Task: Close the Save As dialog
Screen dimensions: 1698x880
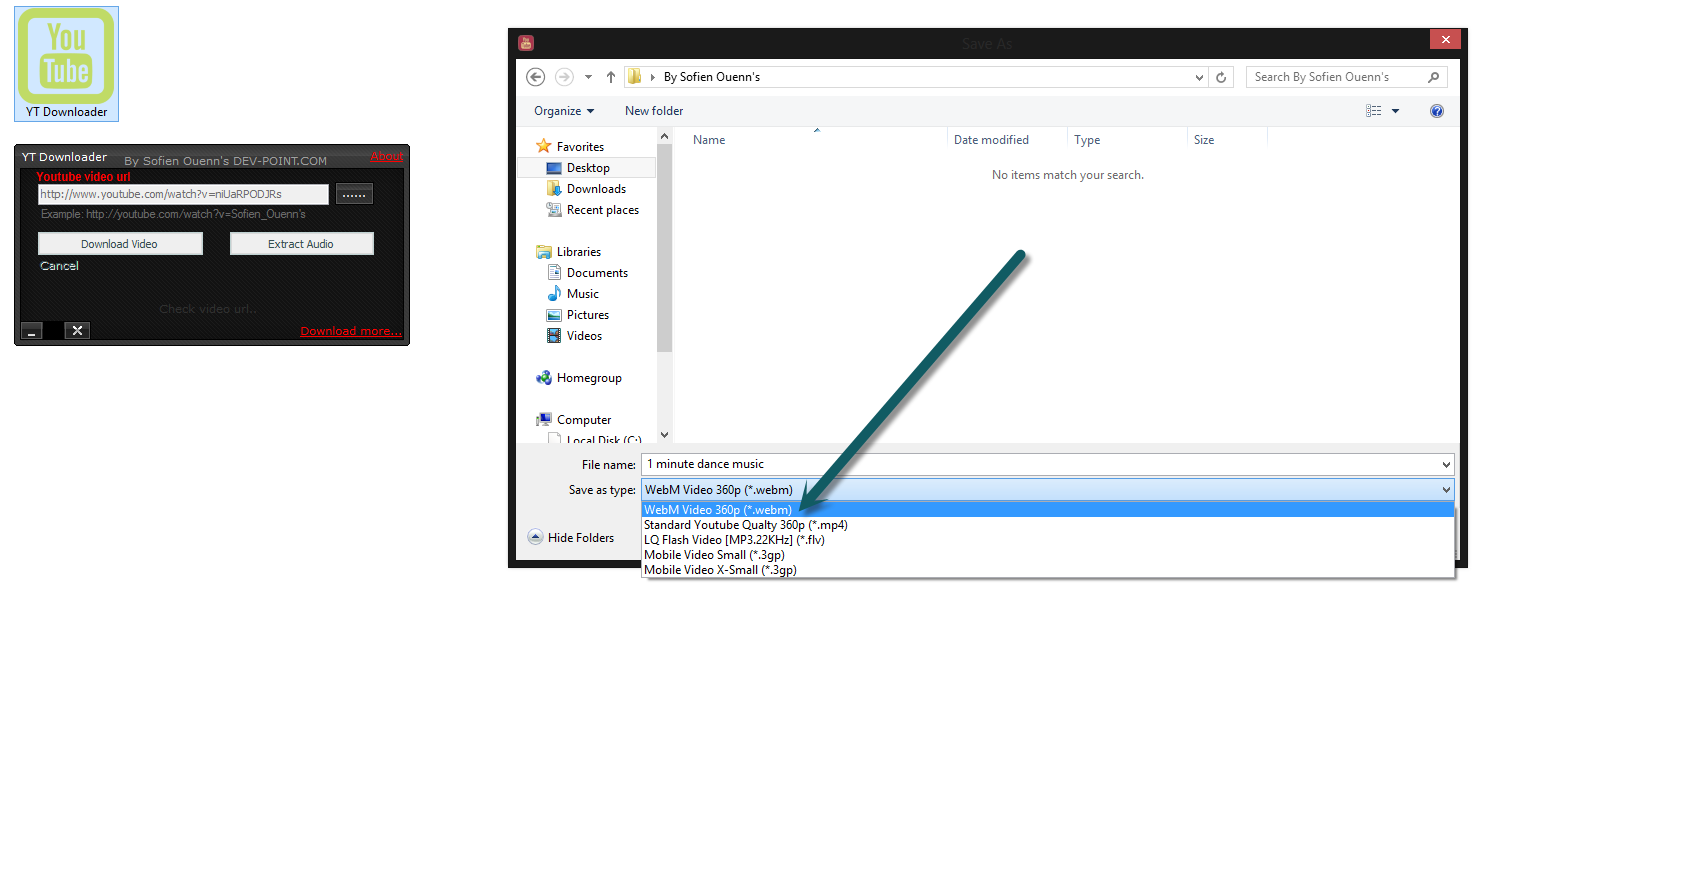Action: pos(1445,39)
